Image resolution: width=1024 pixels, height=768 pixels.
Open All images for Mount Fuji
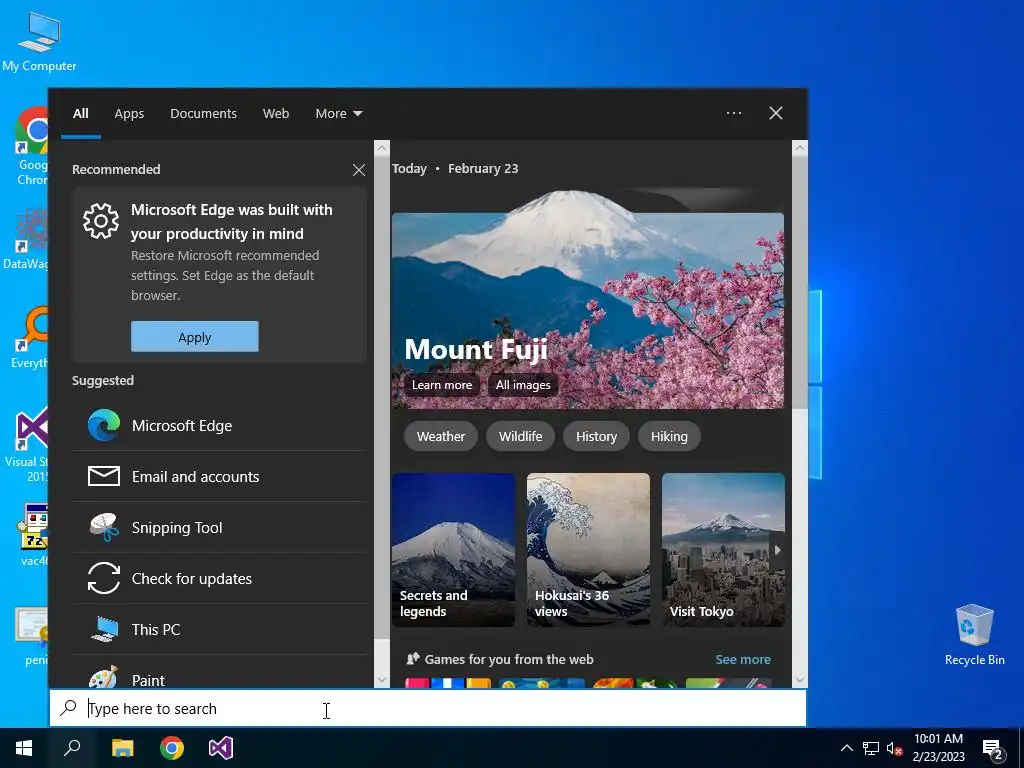[522, 385]
